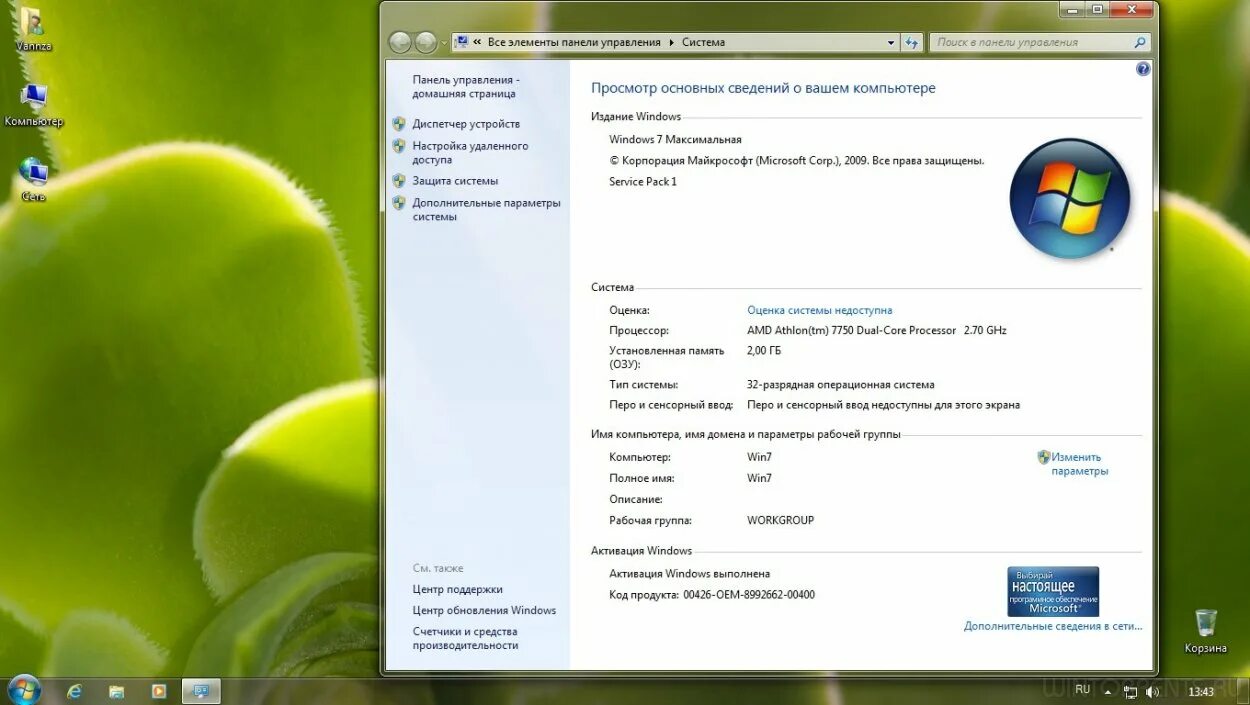Screen dimensions: 1250x705
Task: Launch Windows Media Player from taskbar
Action: 158,691
